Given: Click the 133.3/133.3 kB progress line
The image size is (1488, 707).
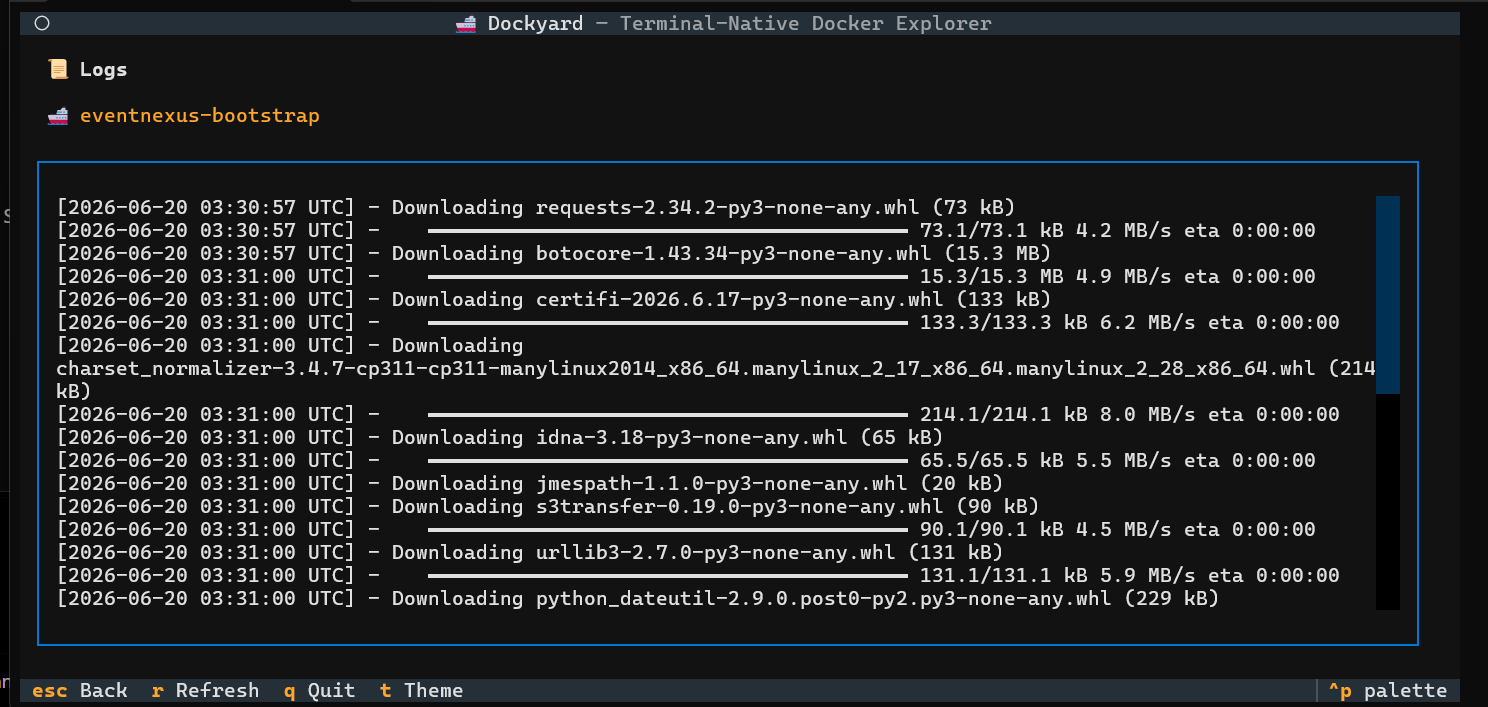Looking at the screenshot, I should [698, 323].
